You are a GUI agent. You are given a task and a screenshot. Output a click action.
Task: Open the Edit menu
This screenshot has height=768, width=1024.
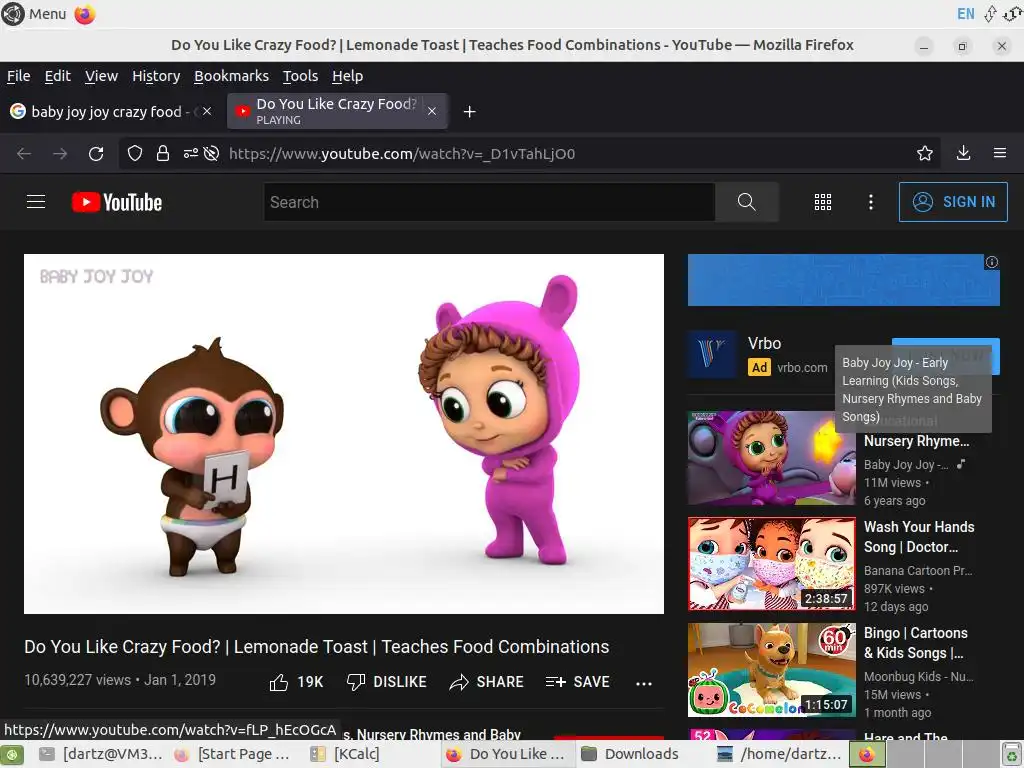[57, 76]
